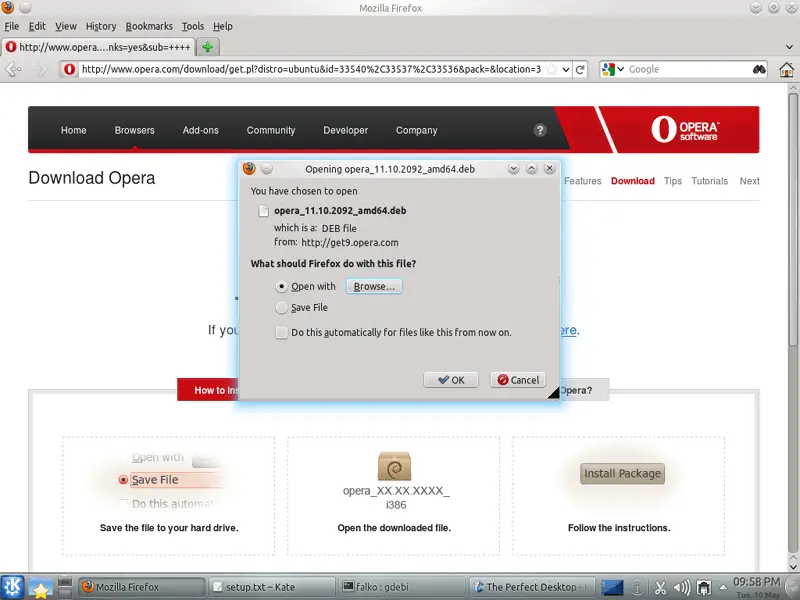800x600 pixels.
Task: Click the favorites star icon in taskbar
Action: [40, 588]
